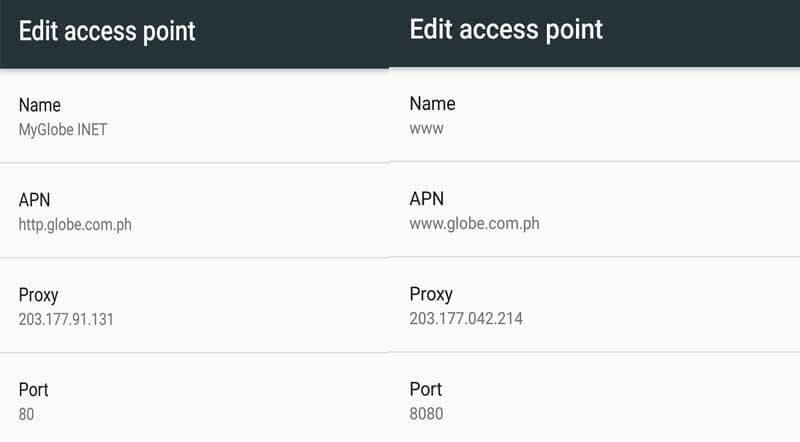This screenshot has height=442, width=800.
Task: Click the dark header bar above www name
Action: (700, 32)
